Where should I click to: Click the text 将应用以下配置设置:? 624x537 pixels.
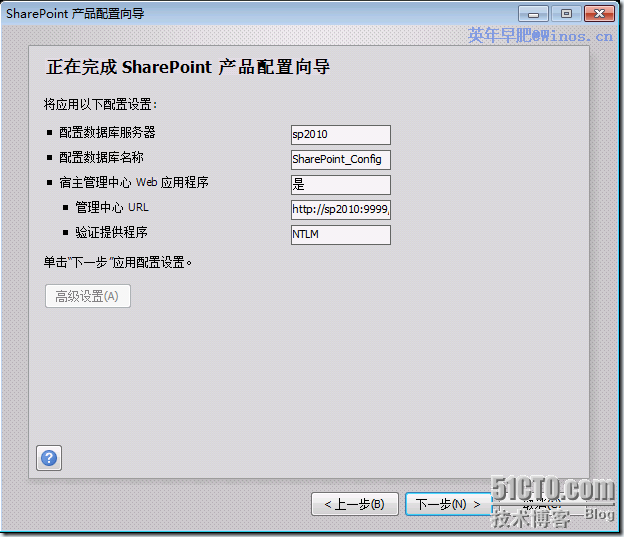click(100, 104)
